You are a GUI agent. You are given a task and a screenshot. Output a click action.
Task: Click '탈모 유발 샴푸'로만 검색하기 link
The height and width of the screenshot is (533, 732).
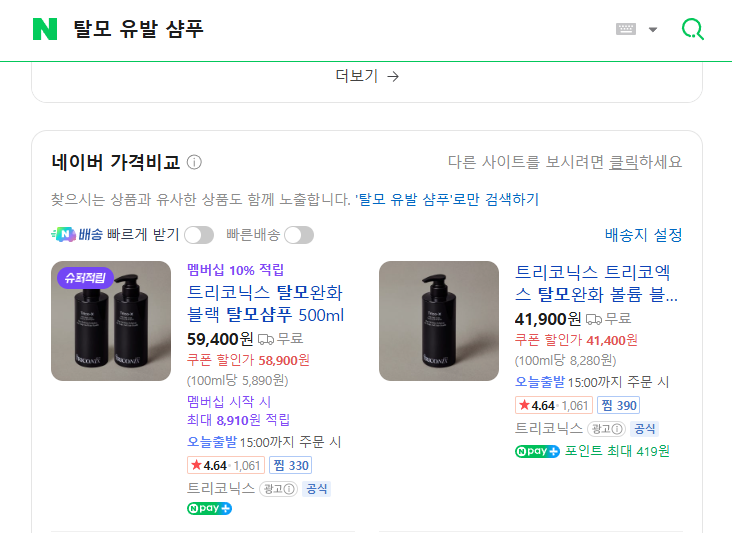coord(447,199)
